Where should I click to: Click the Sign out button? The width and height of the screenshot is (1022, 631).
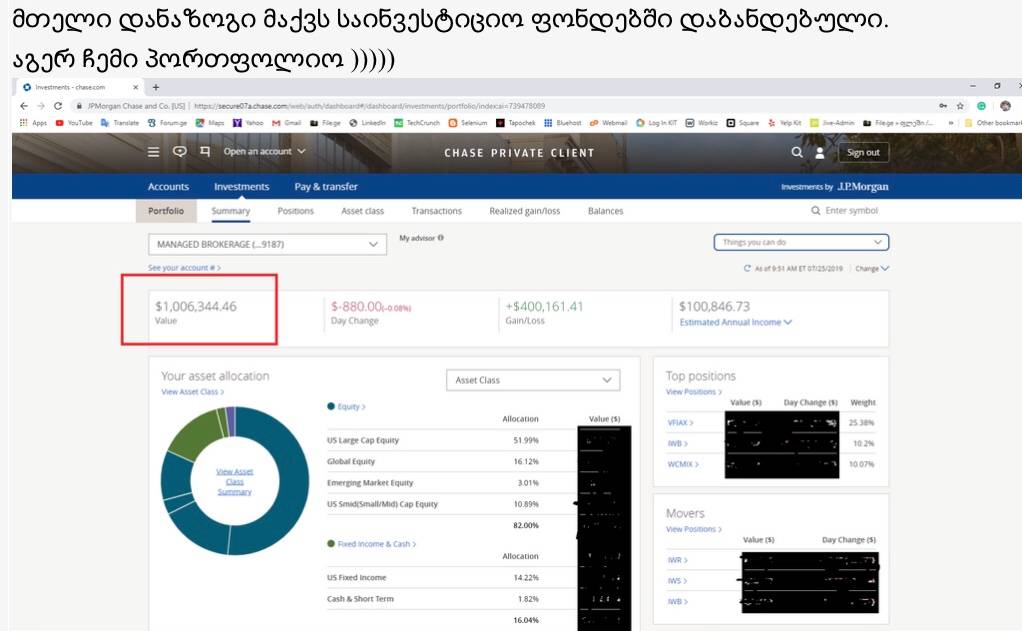(x=863, y=153)
